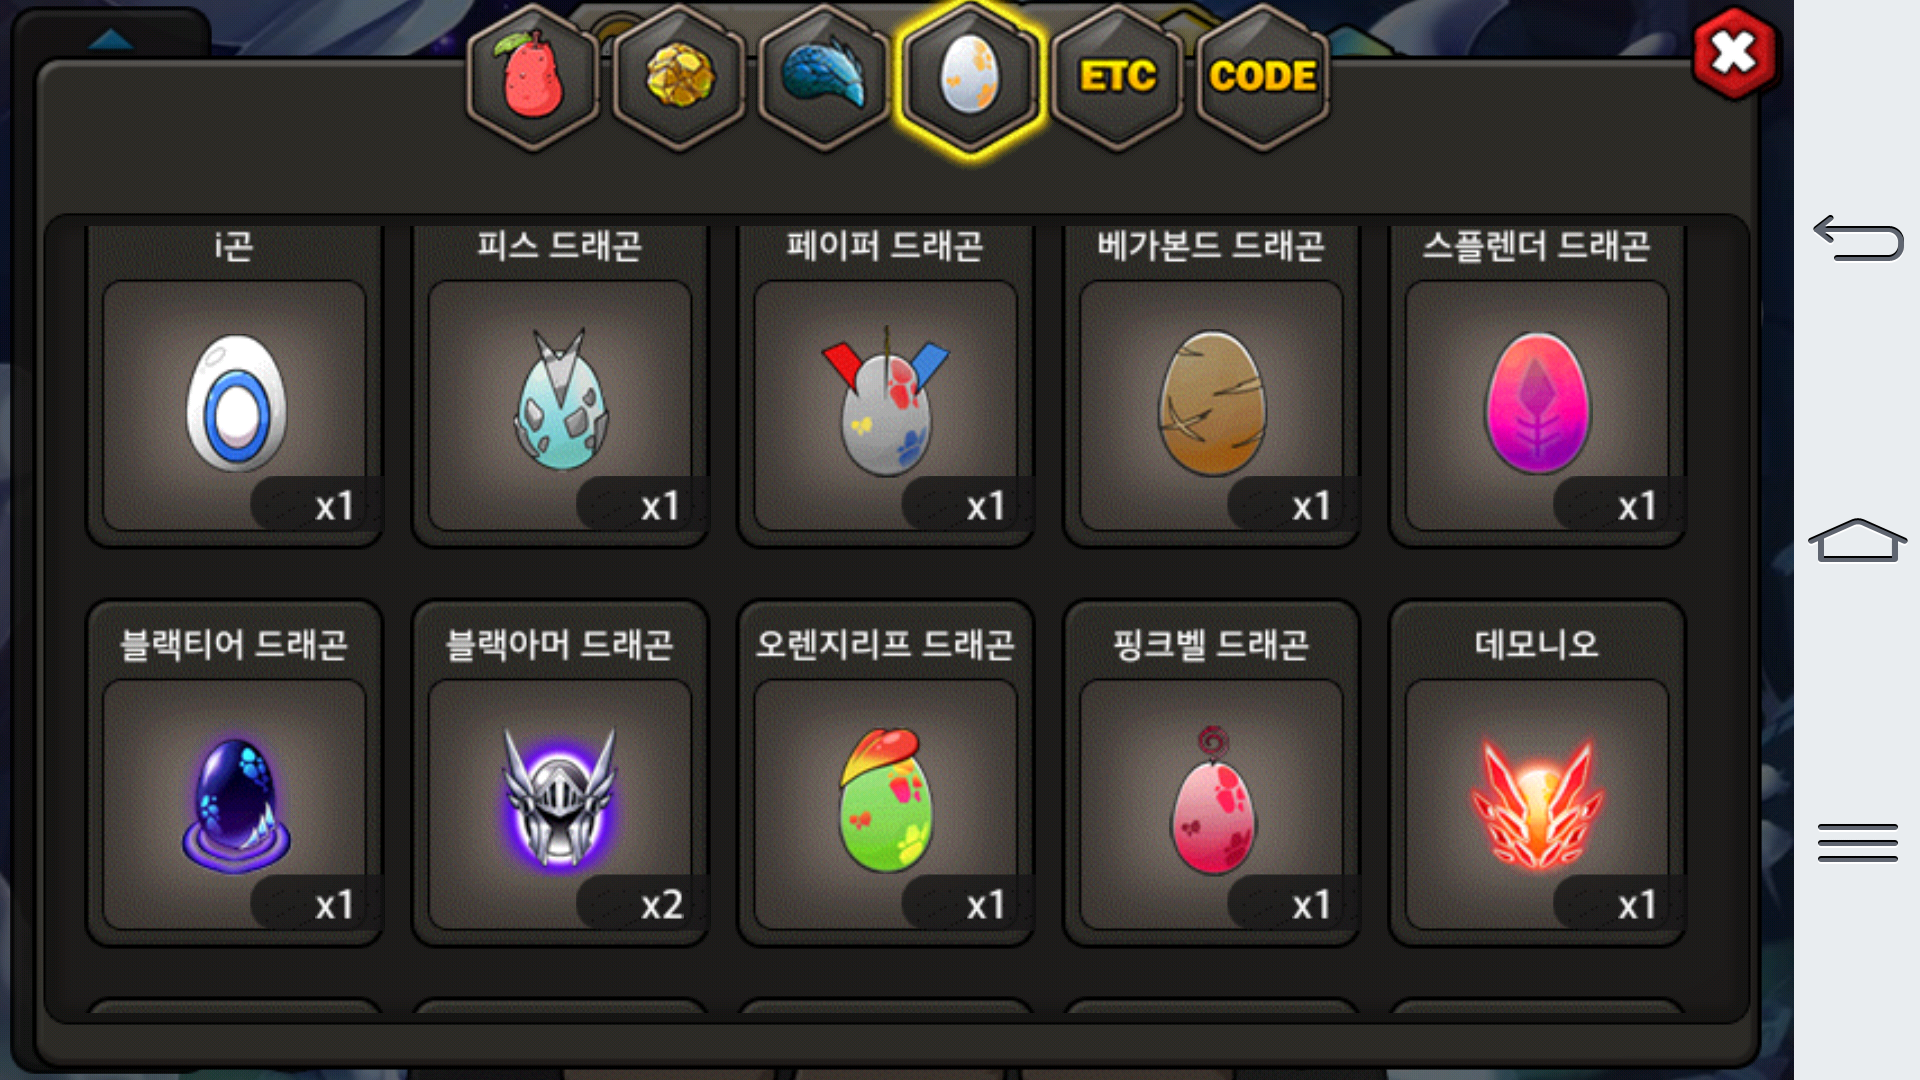Select the 페이퍼 드래곤 egg
The width and height of the screenshot is (1920, 1080).
pyautogui.click(x=886, y=405)
